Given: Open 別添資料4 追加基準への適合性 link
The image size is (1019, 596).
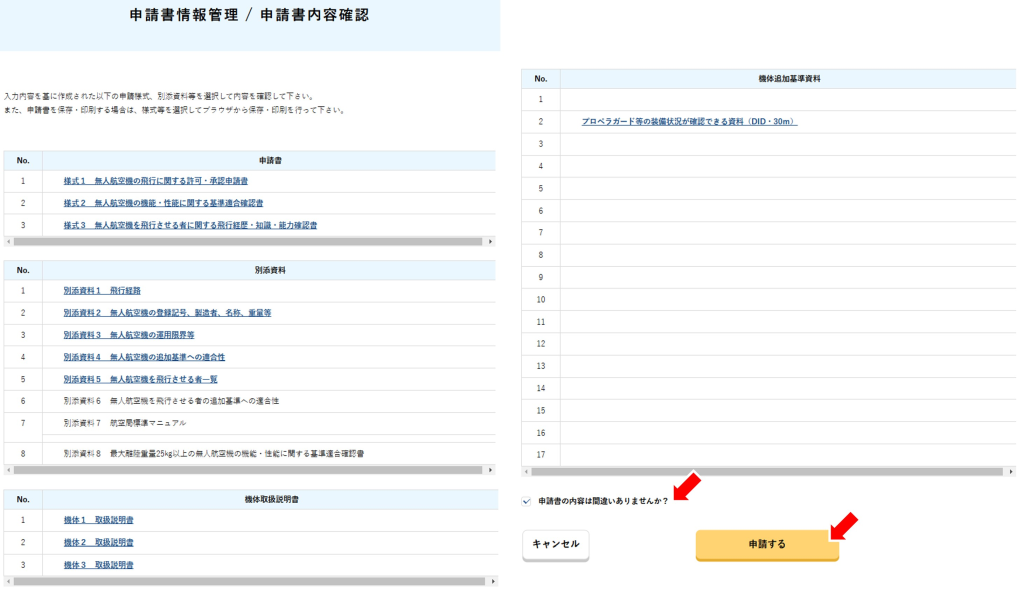Looking at the screenshot, I should tap(144, 357).
